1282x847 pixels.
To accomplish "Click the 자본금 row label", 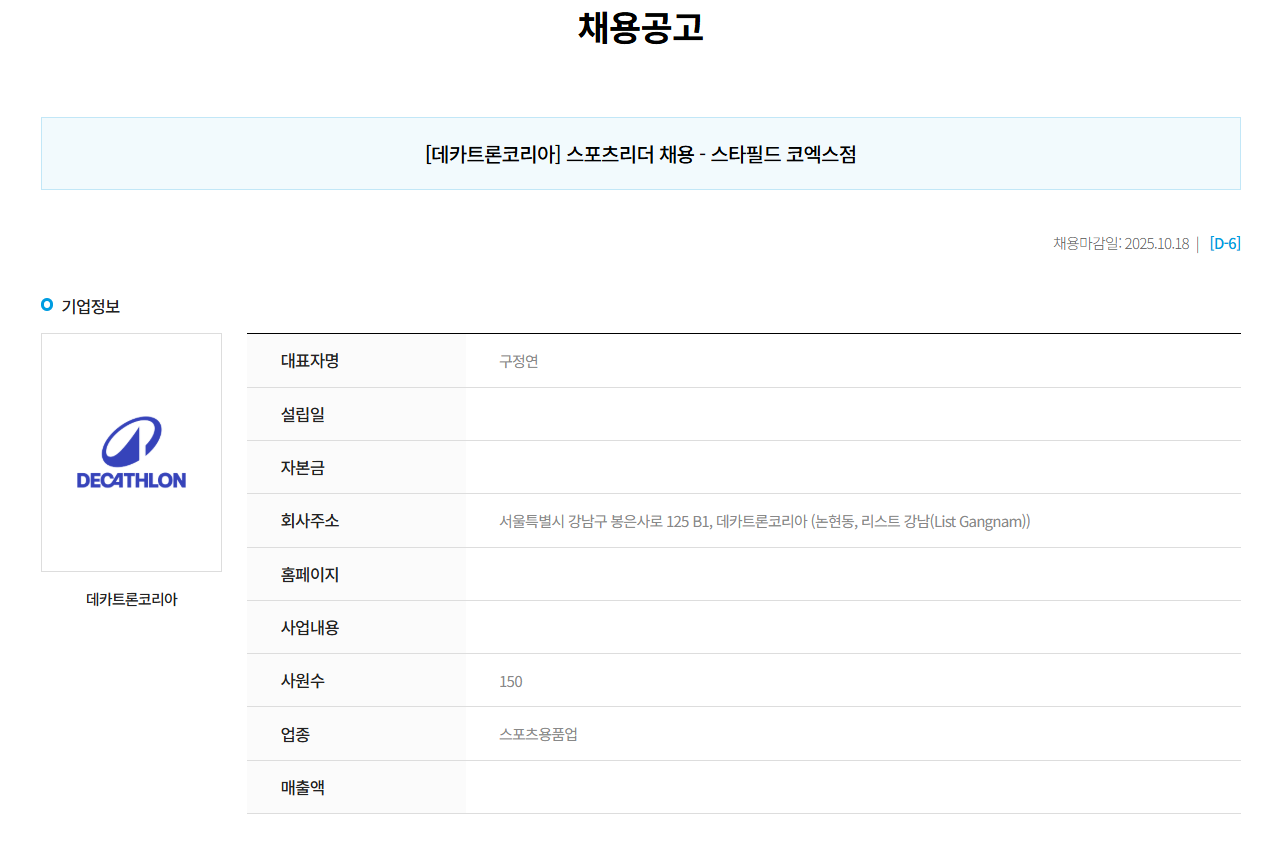I will (303, 467).
